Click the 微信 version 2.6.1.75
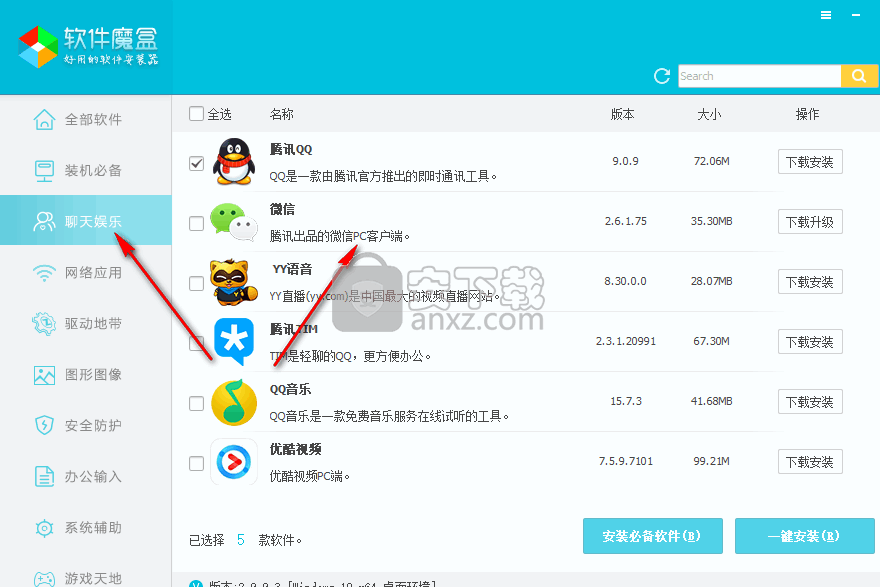Viewport: 880px width, 587px height. click(626, 222)
